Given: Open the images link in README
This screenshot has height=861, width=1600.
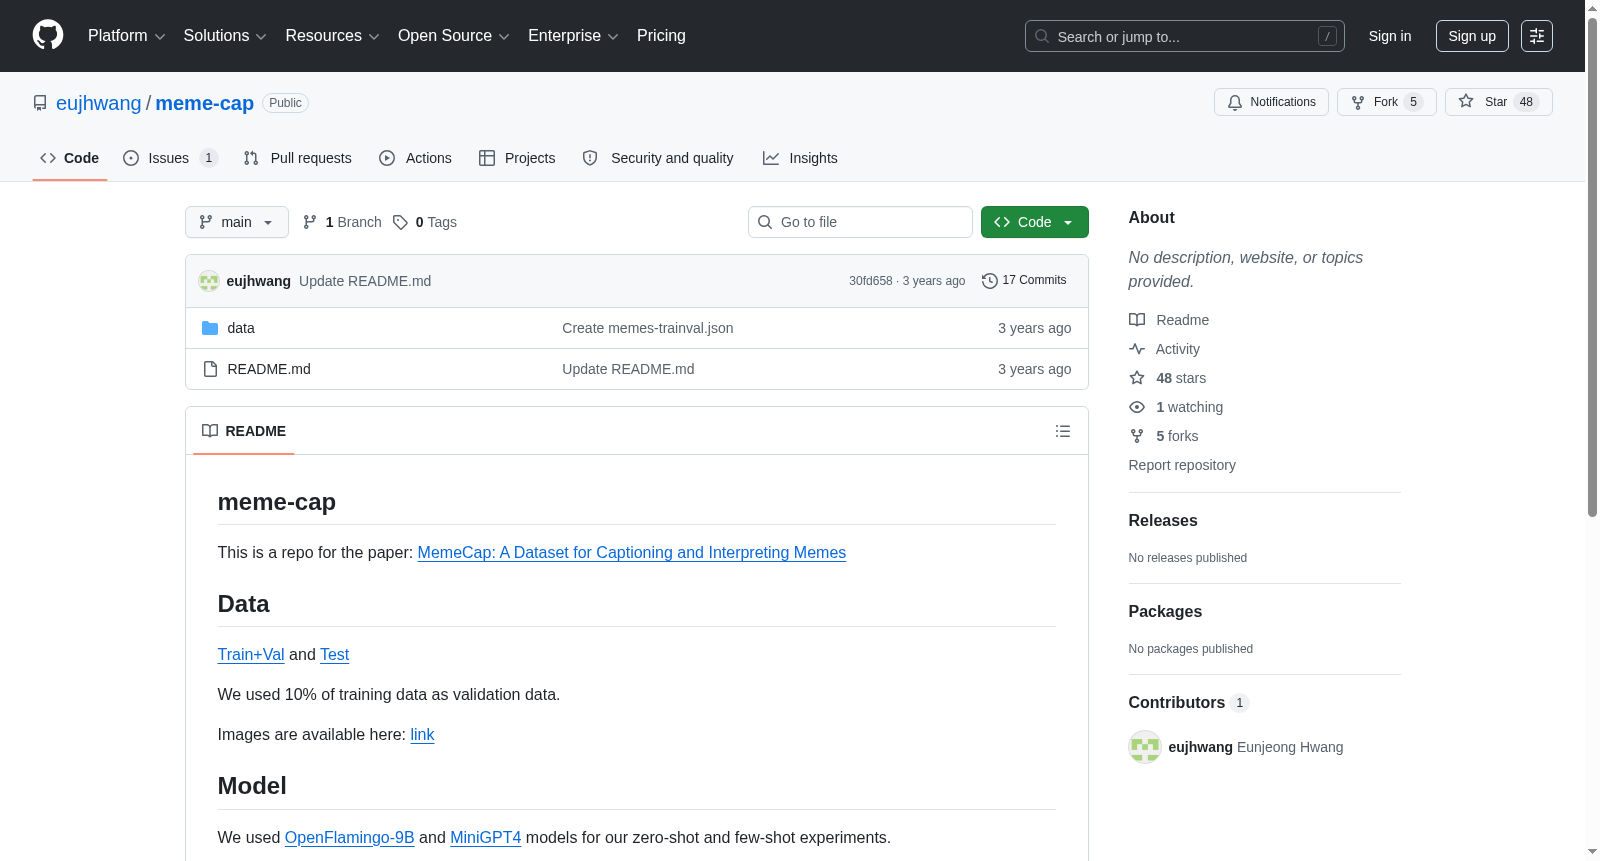Looking at the screenshot, I should pos(422,734).
